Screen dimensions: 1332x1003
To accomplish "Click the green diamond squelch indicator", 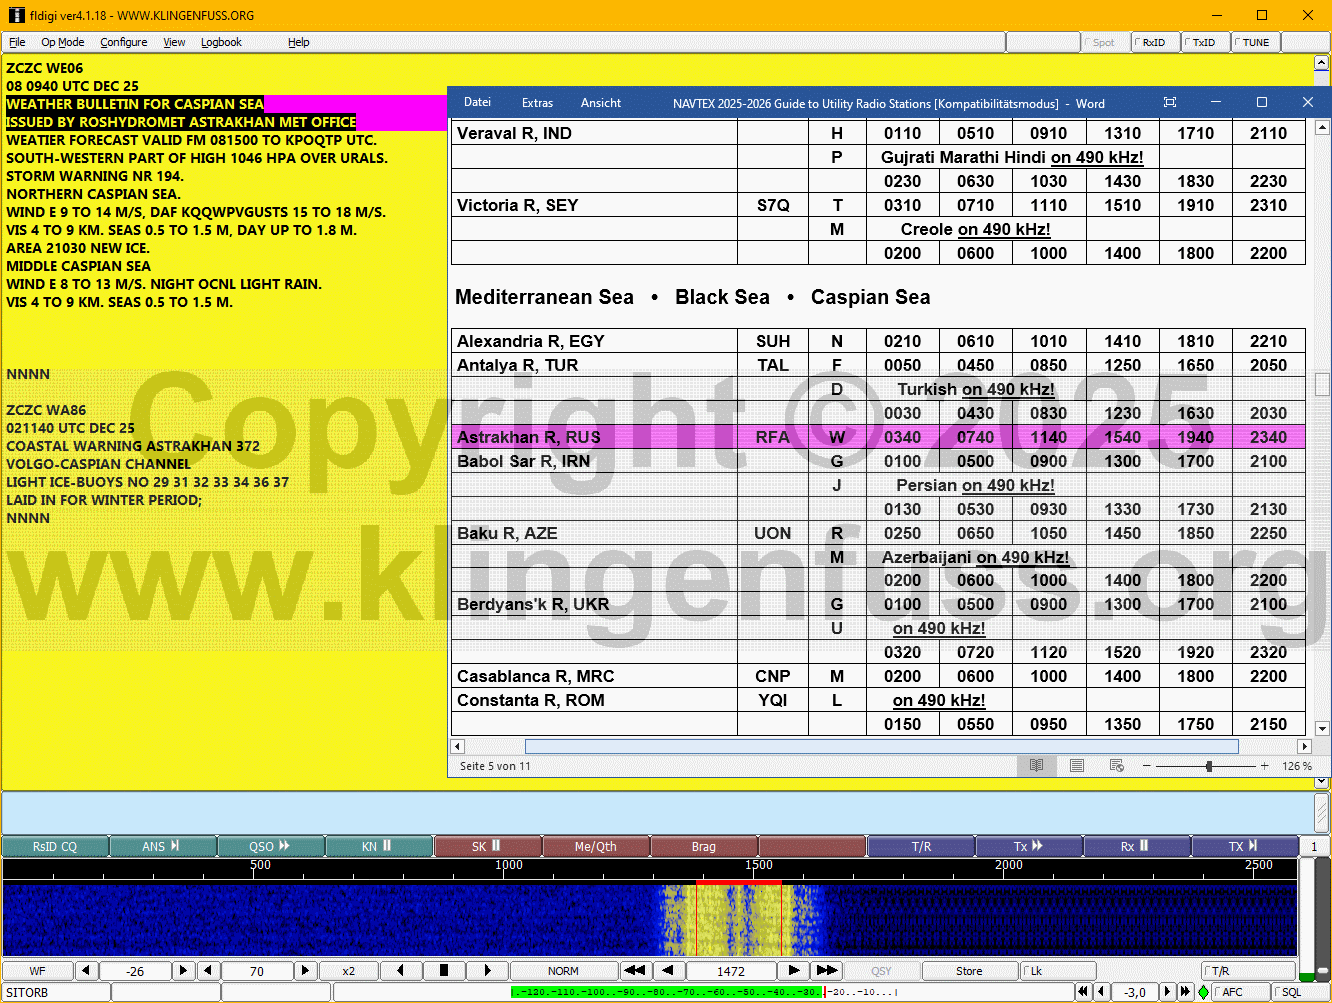I will point(1203,992).
